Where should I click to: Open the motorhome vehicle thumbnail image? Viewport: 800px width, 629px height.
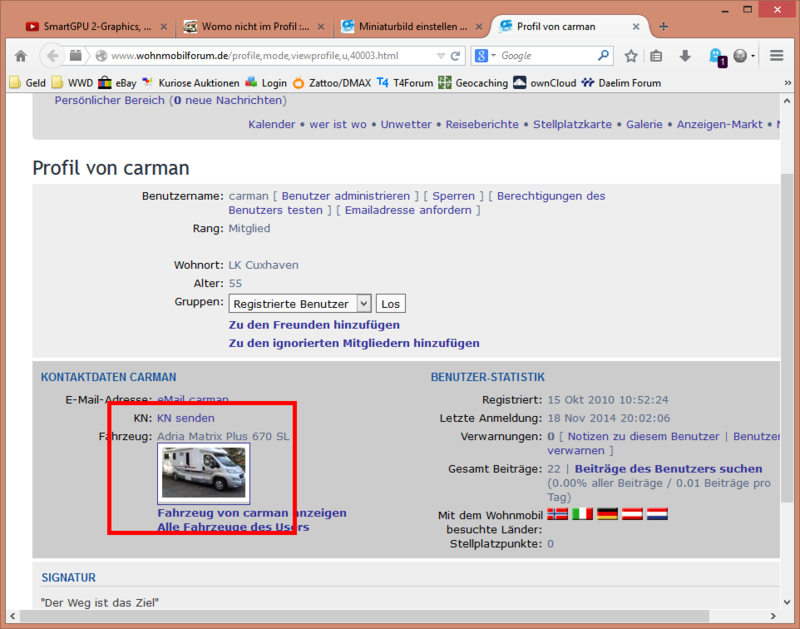tap(204, 473)
